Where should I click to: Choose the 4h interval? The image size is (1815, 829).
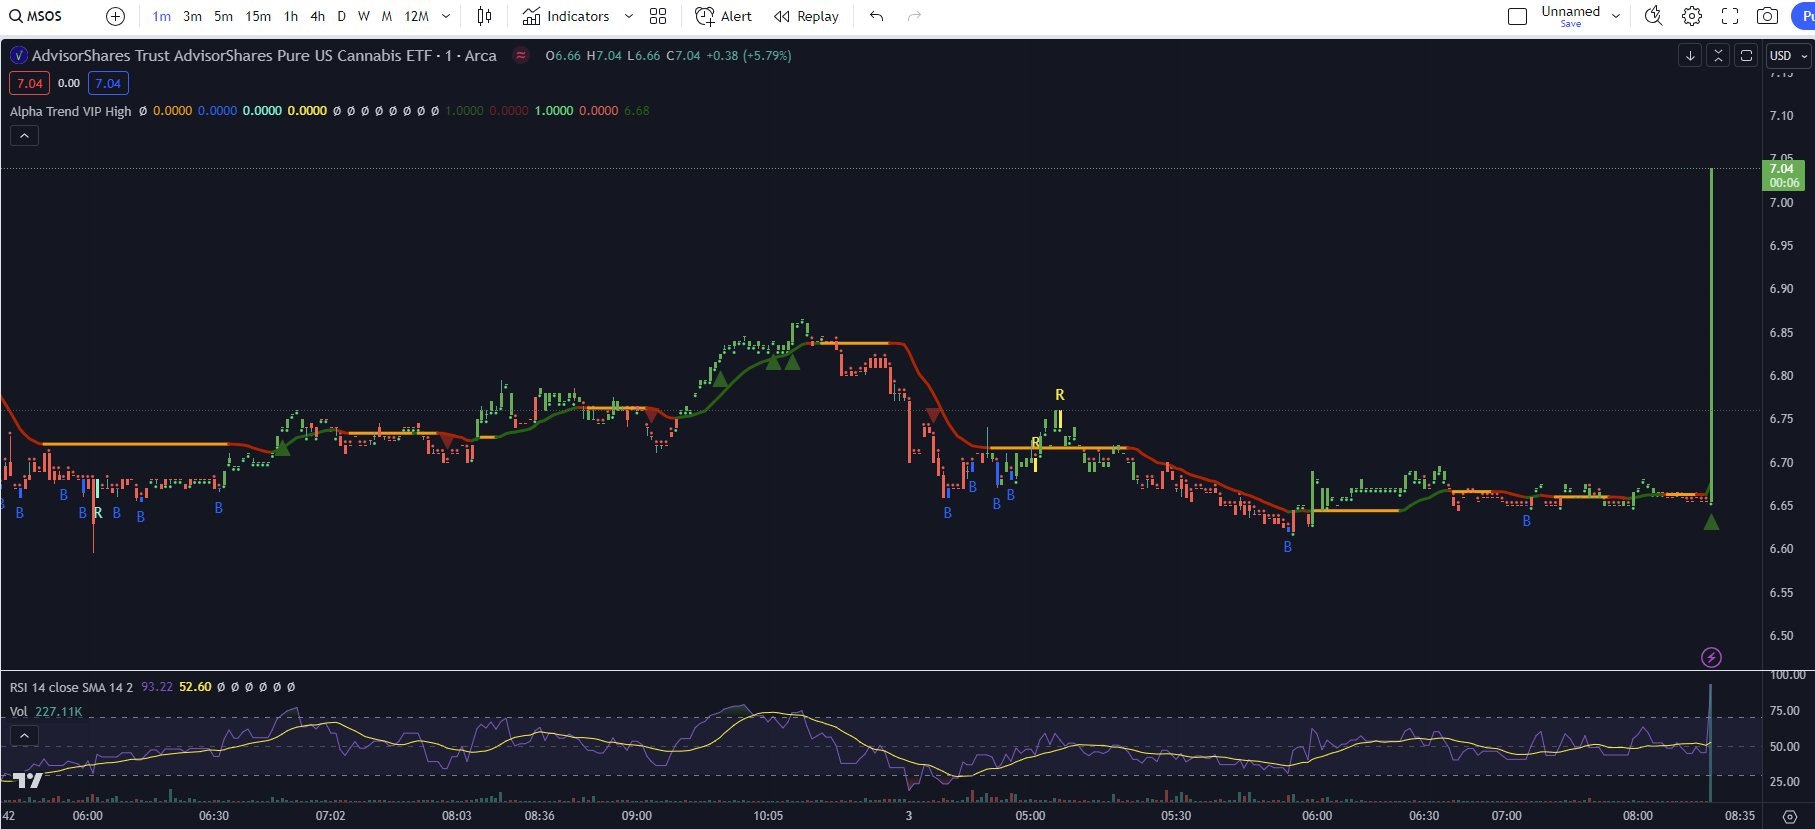(317, 16)
